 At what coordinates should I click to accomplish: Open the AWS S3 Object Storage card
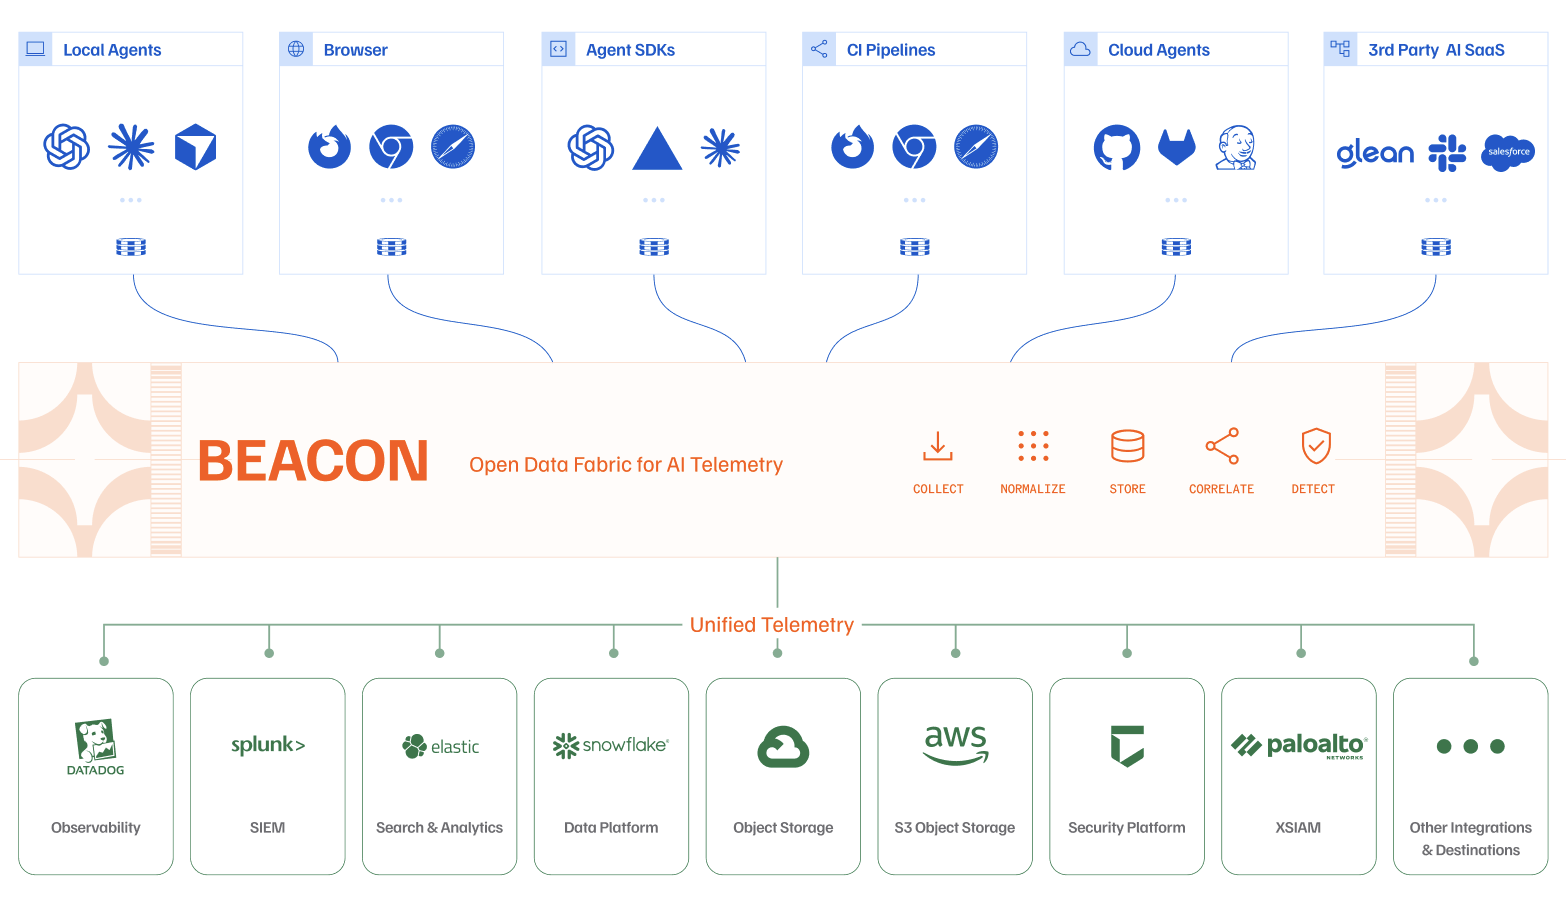[x=955, y=776]
